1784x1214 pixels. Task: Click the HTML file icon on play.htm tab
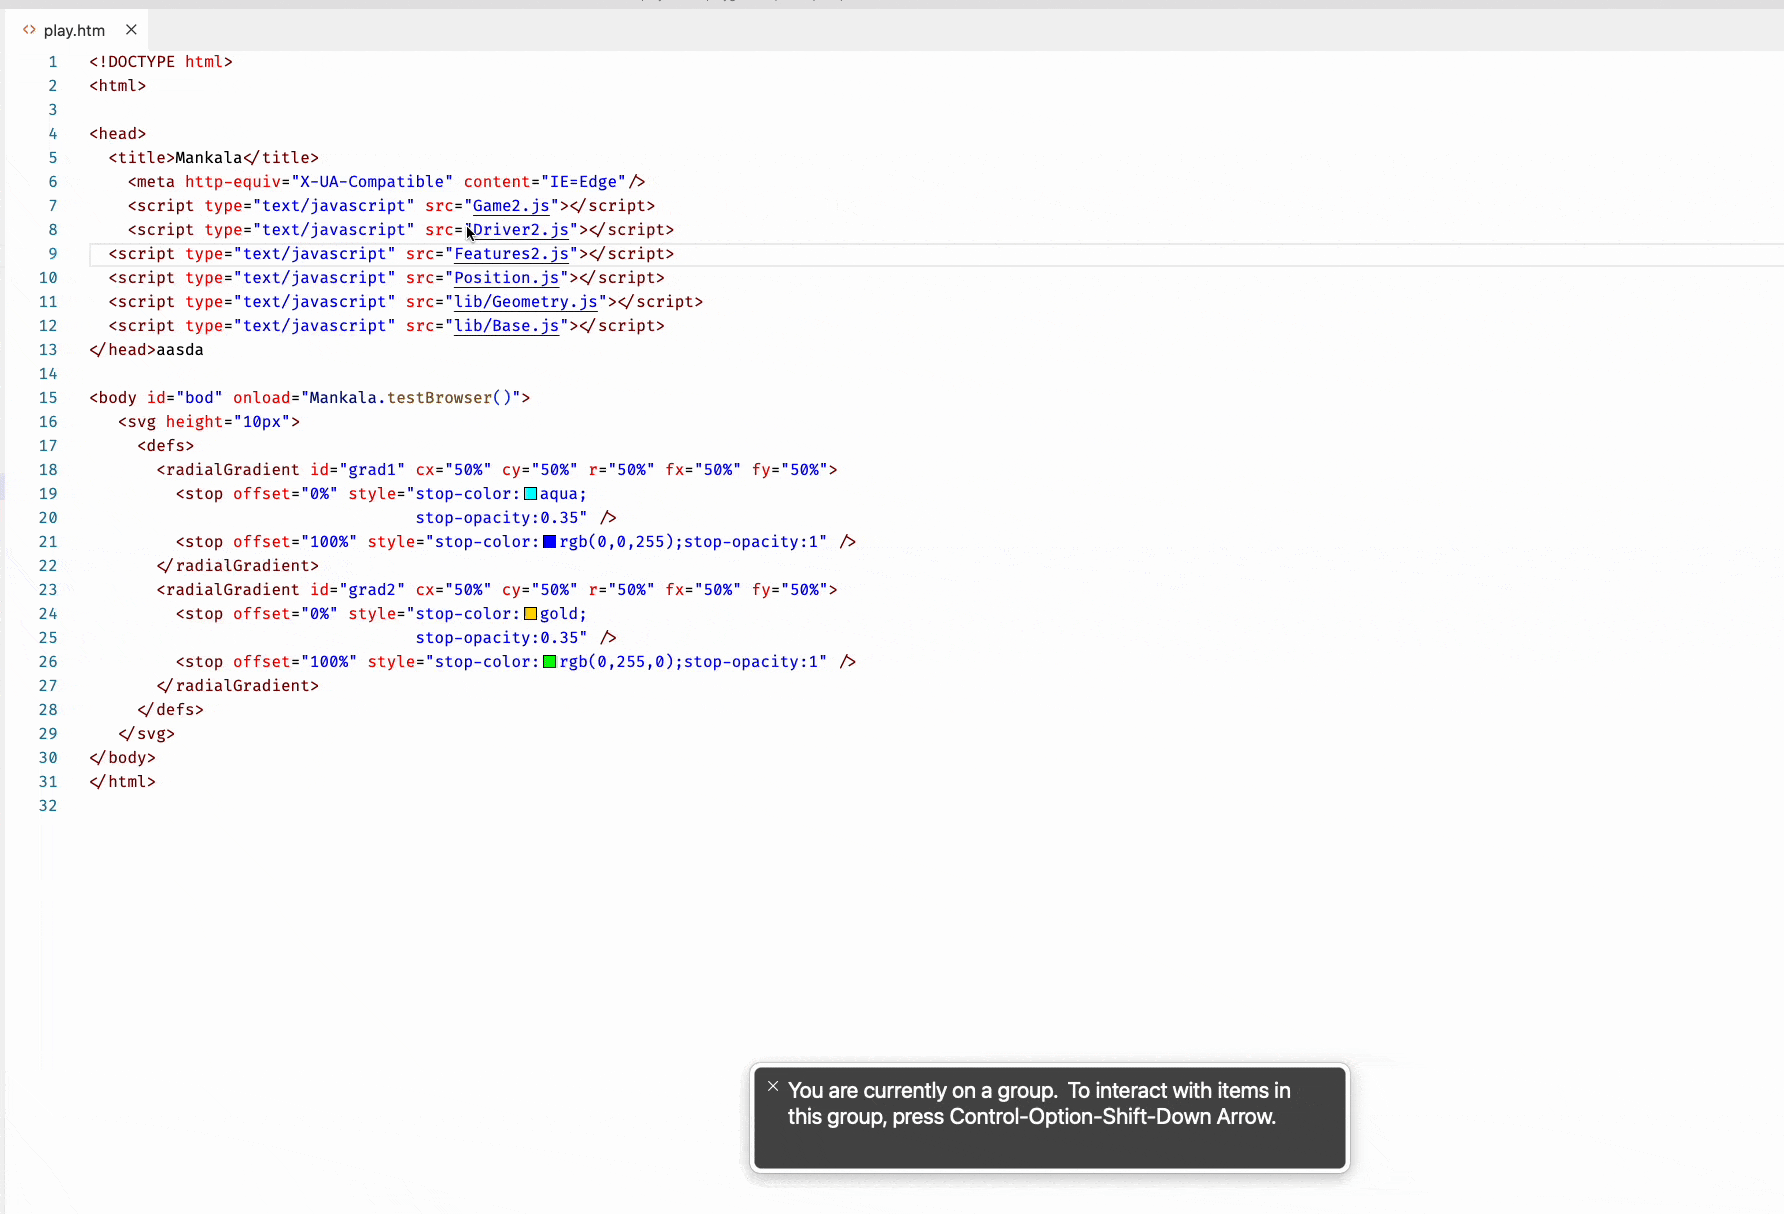pyautogui.click(x=29, y=30)
